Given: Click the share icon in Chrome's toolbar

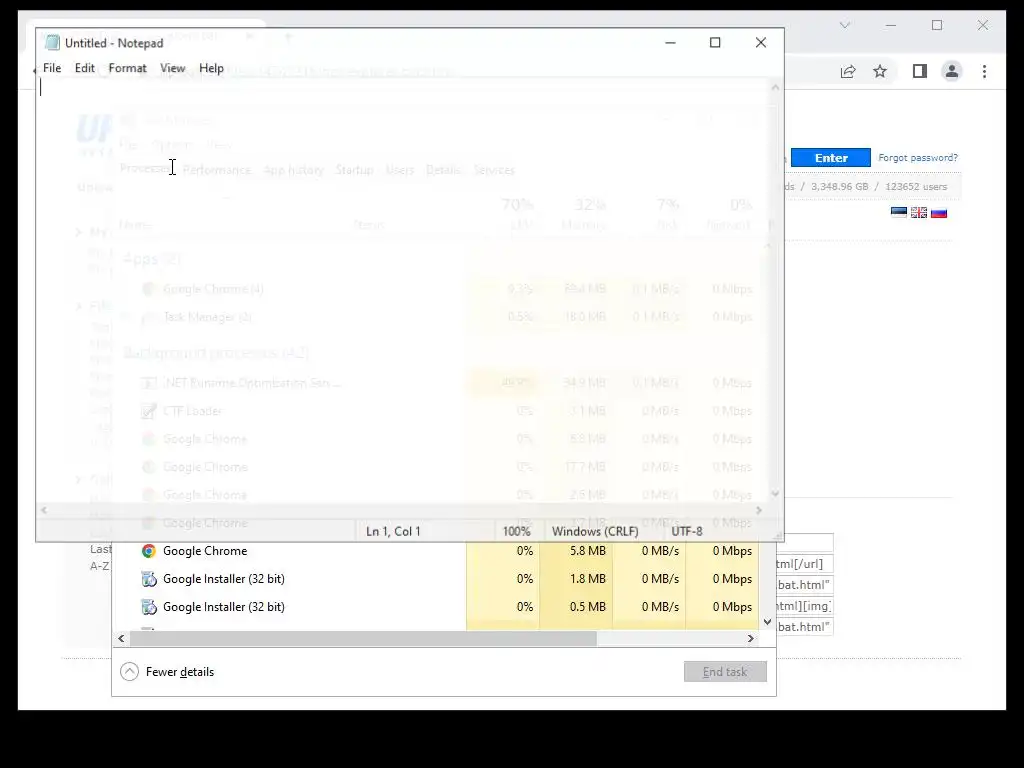Looking at the screenshot, I should click(848, 71).
